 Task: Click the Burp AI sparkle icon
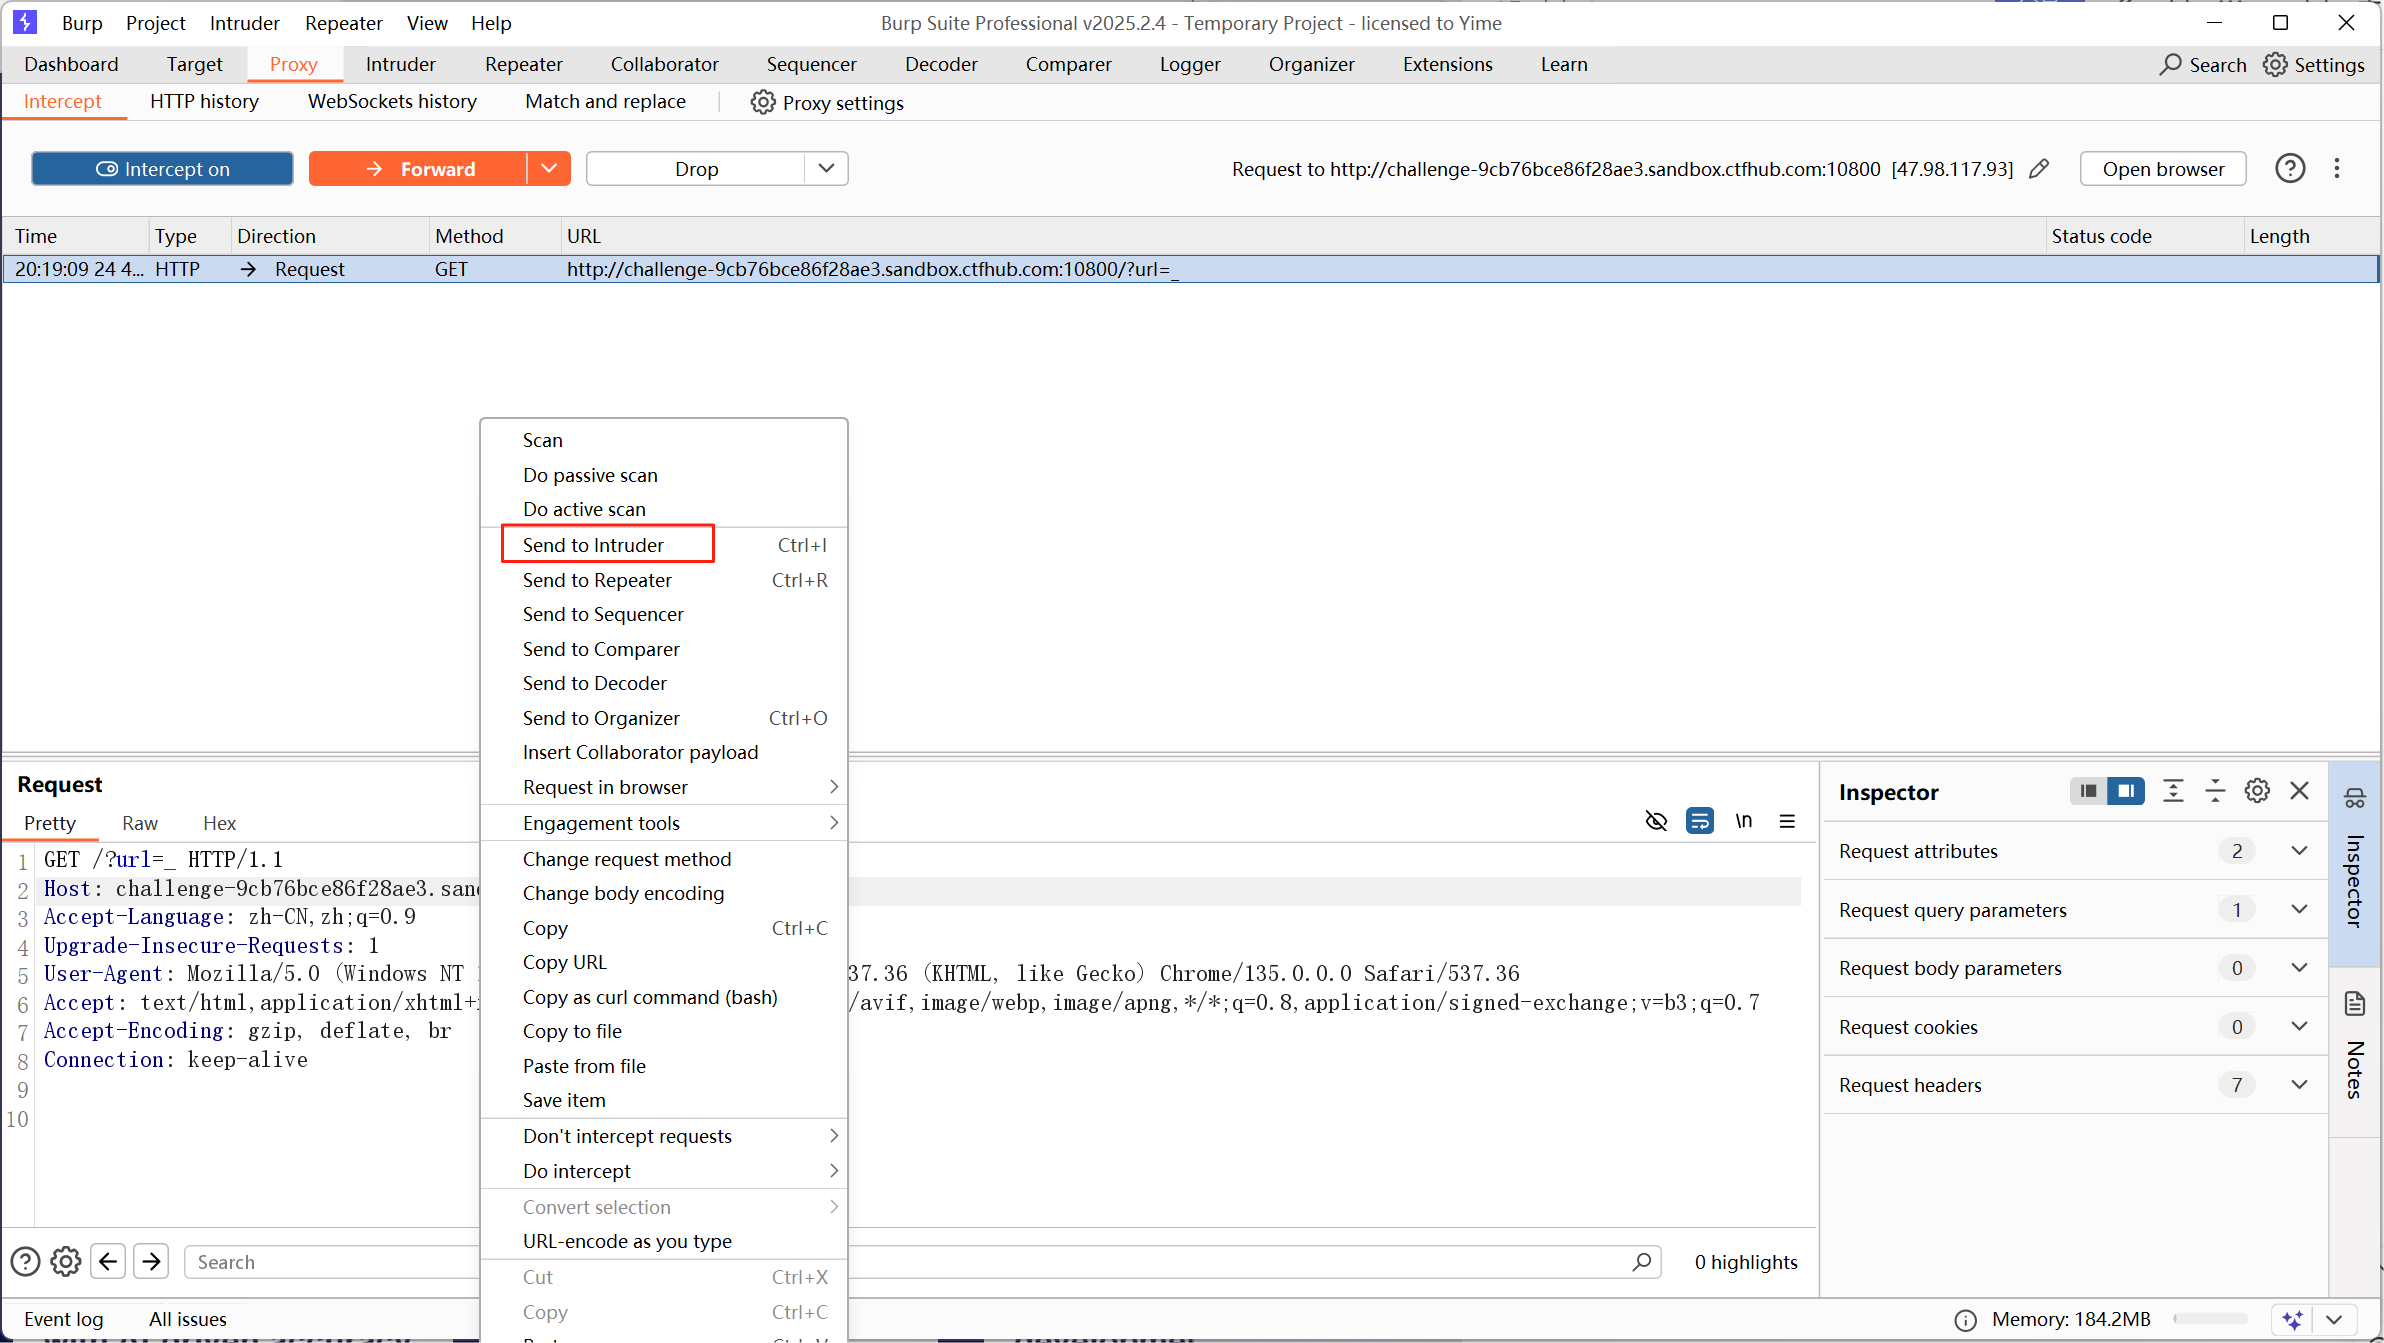click(x=2292, y=1319)
